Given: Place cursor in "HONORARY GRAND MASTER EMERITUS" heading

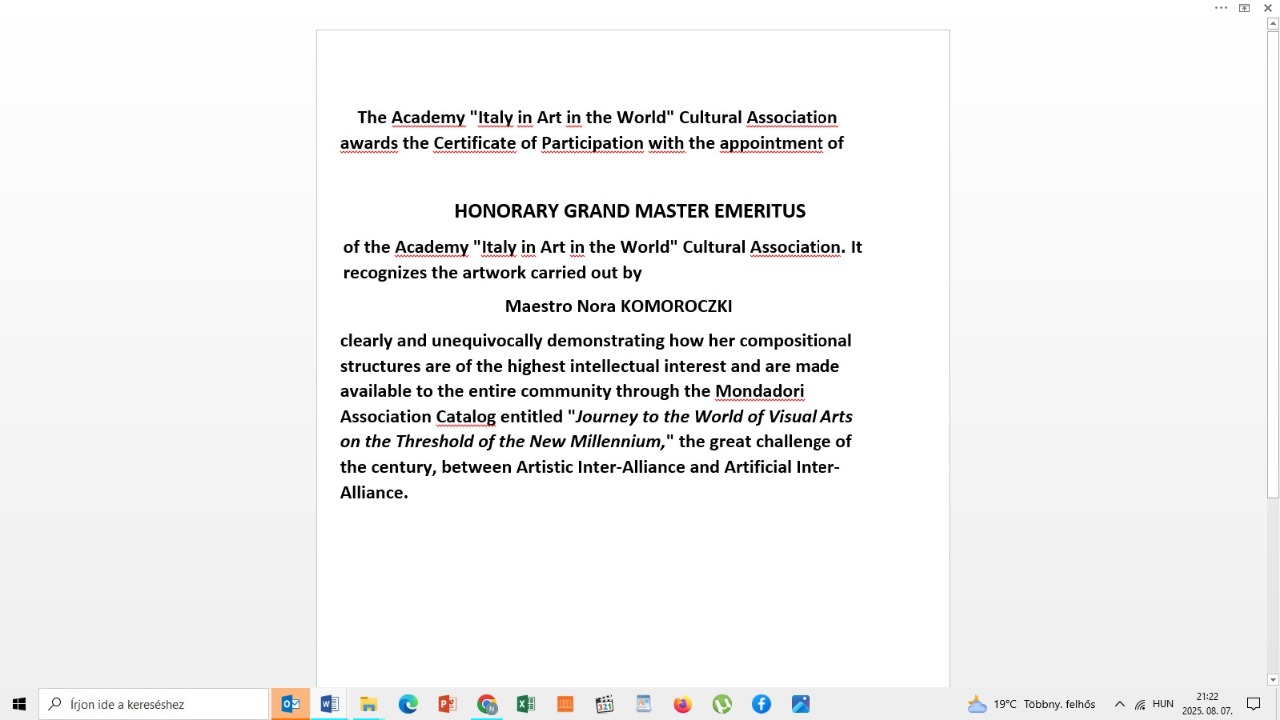Looking at the screenshot, I should [629, 211].
